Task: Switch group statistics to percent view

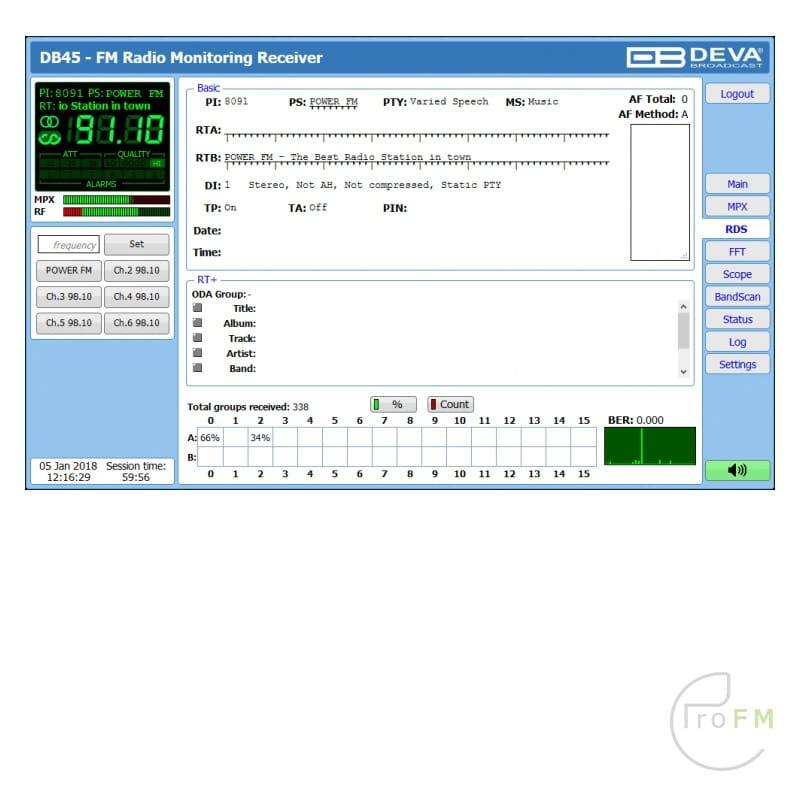Action: (393, 404)
